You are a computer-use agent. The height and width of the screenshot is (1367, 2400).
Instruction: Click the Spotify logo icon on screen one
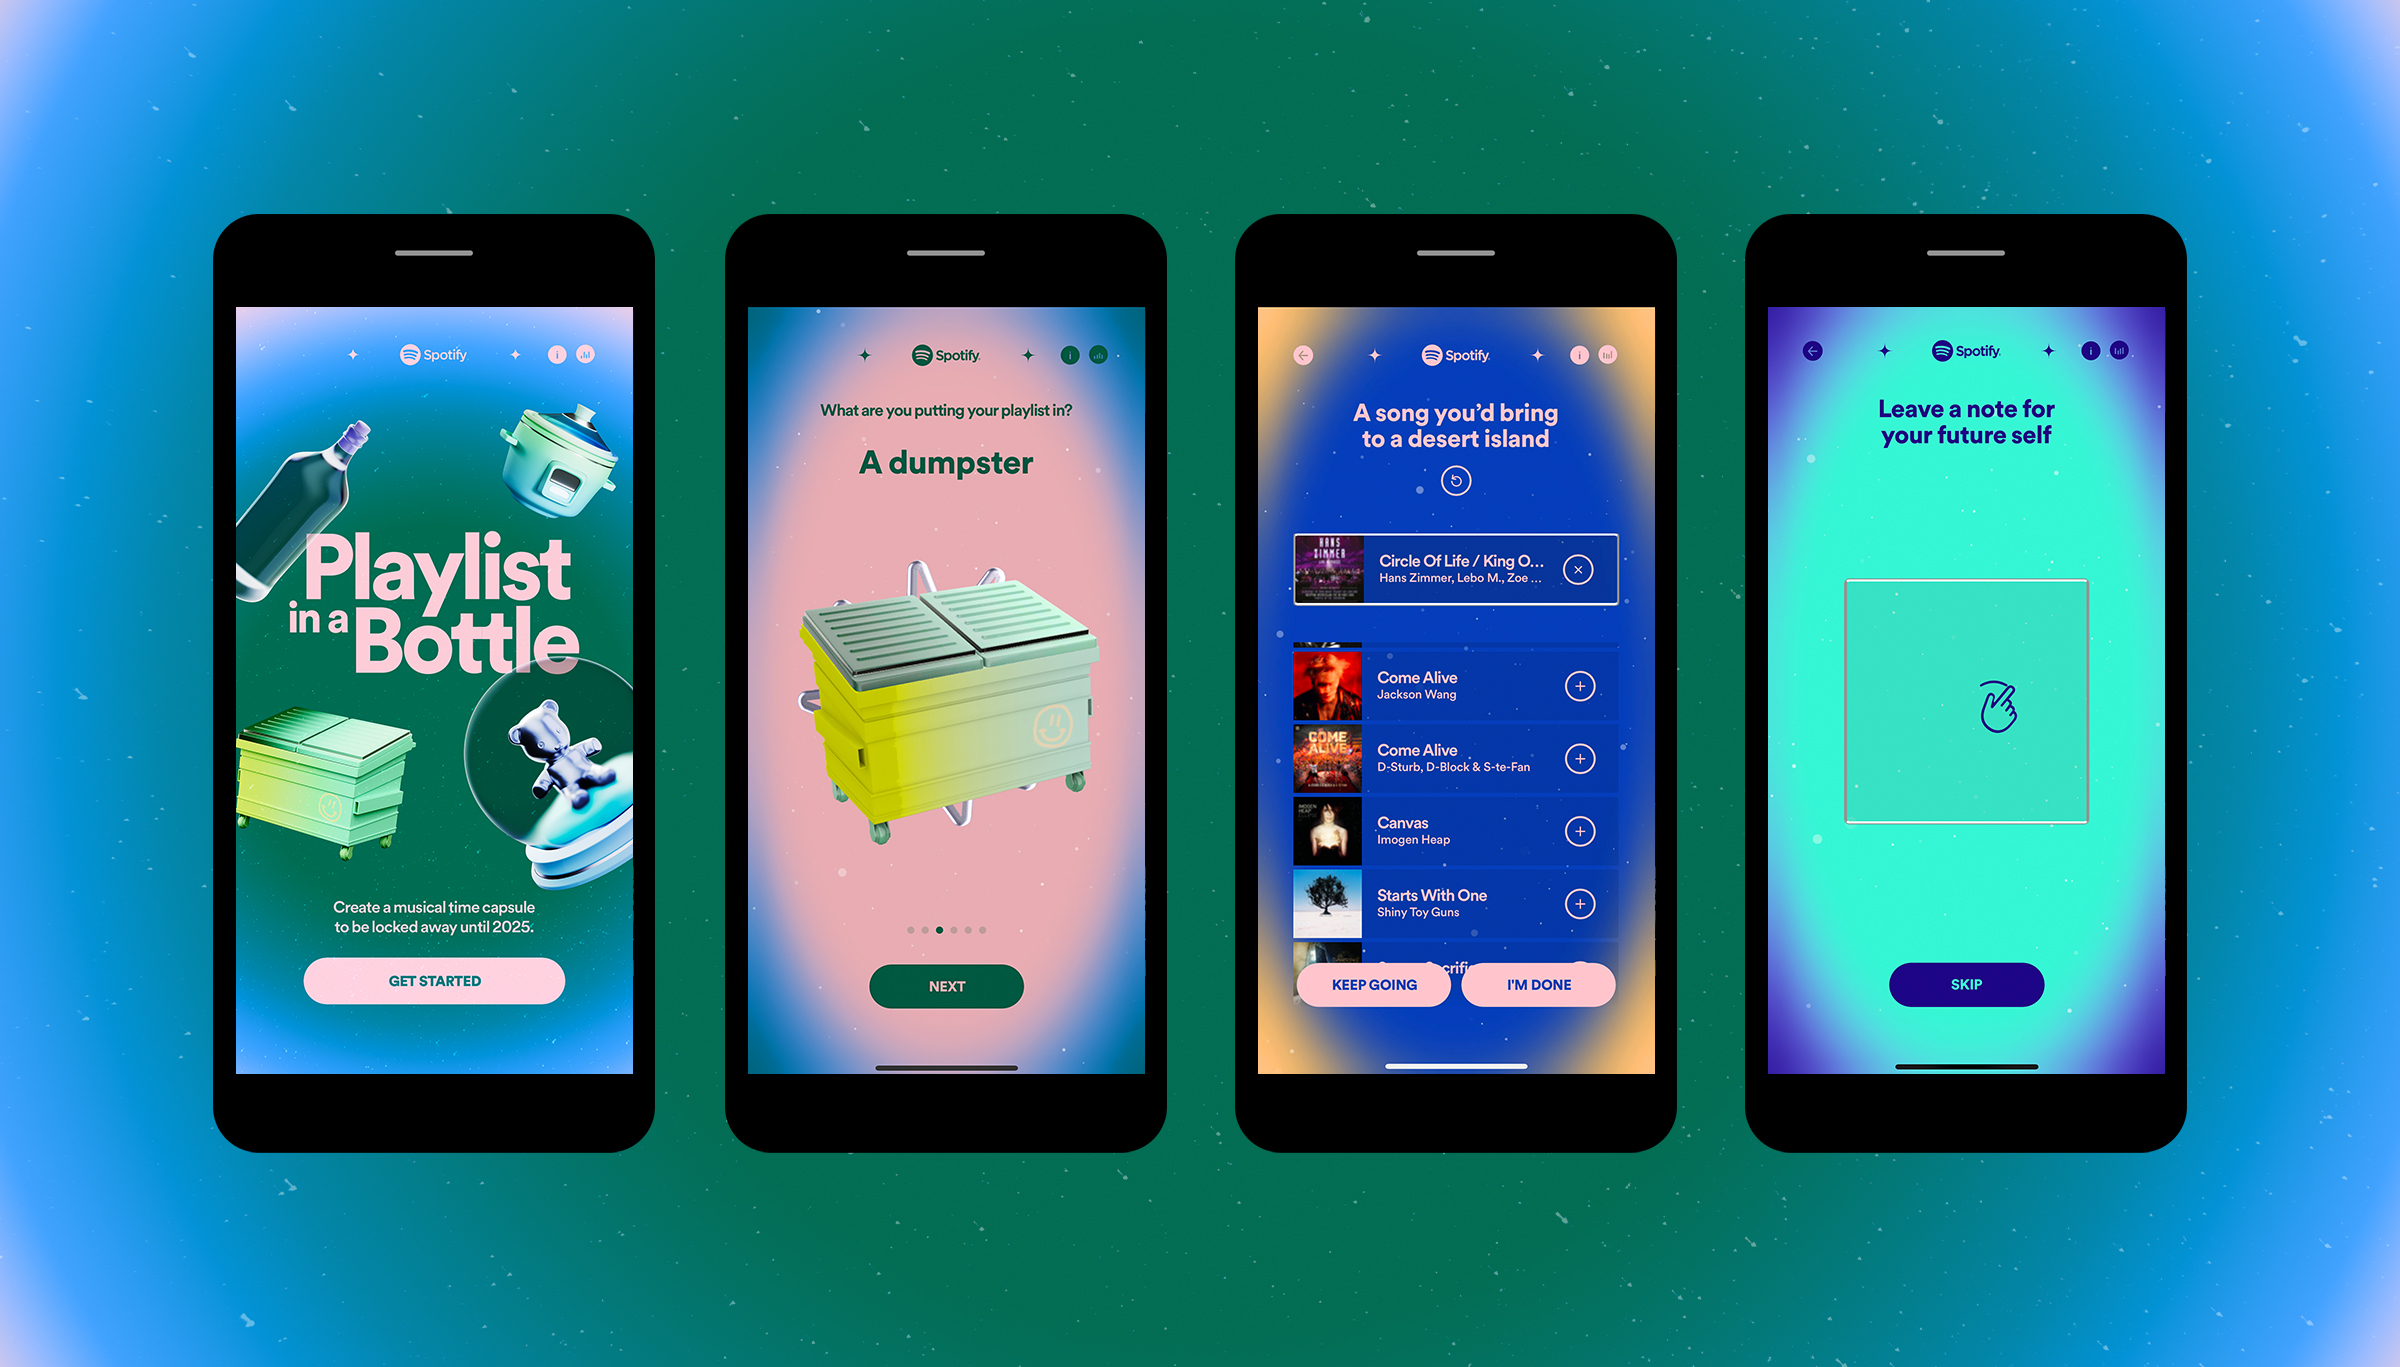click(407, 353)
